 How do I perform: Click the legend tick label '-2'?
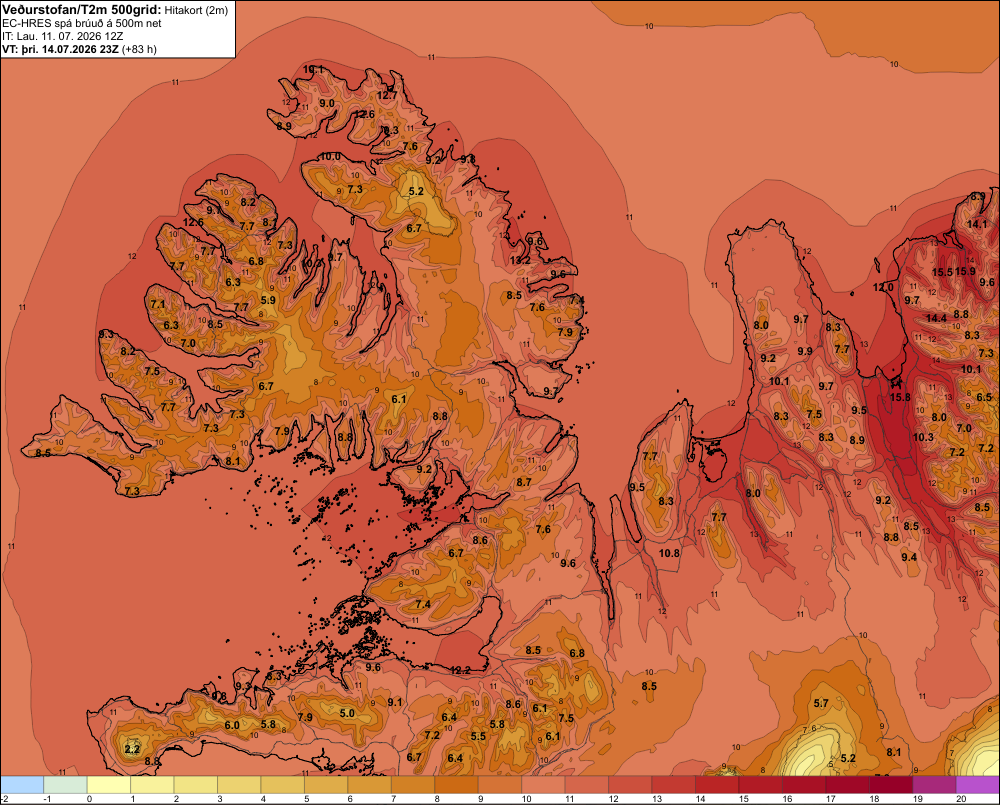click(x=5, y=799)
